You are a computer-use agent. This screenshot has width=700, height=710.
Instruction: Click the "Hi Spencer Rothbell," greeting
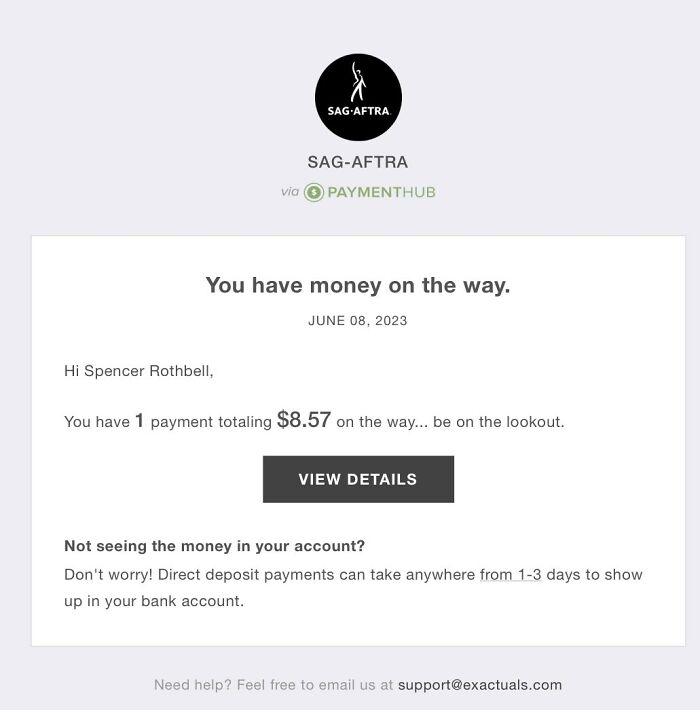pos(139,371)
